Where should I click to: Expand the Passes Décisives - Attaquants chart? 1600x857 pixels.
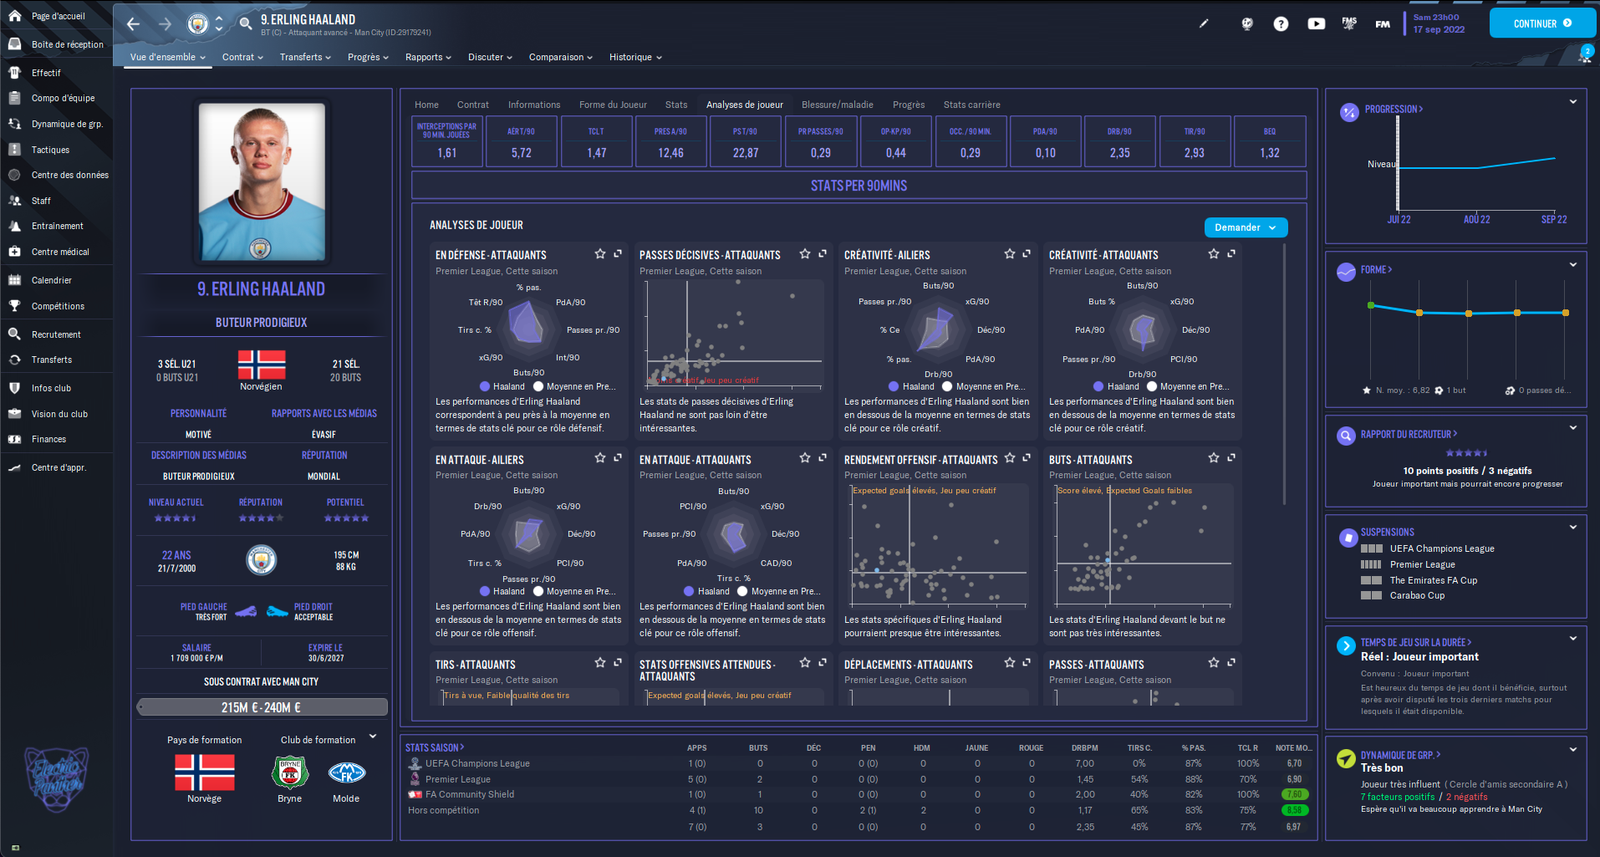point(822,254)
